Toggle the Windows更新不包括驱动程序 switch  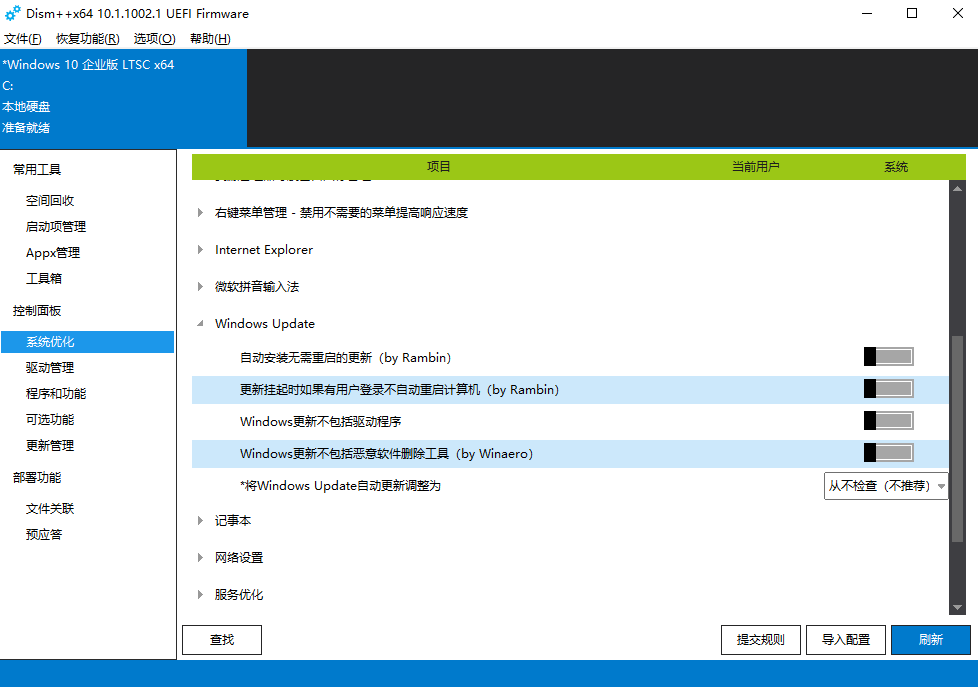888,420
